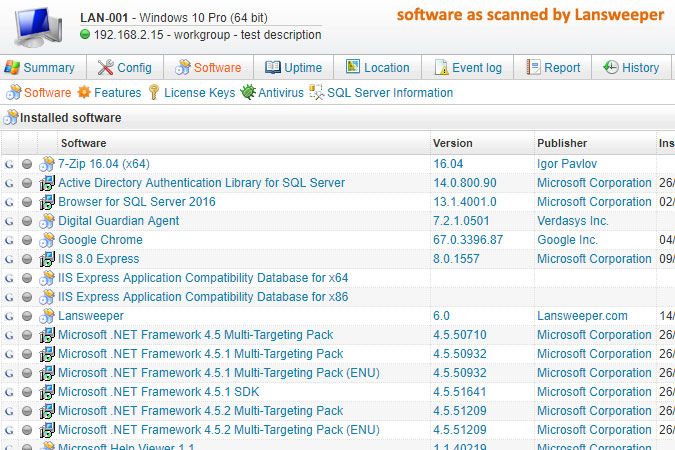This screenshot has width=675, height=450.
Task: Open the Summary tab
Action: point(40,68)
